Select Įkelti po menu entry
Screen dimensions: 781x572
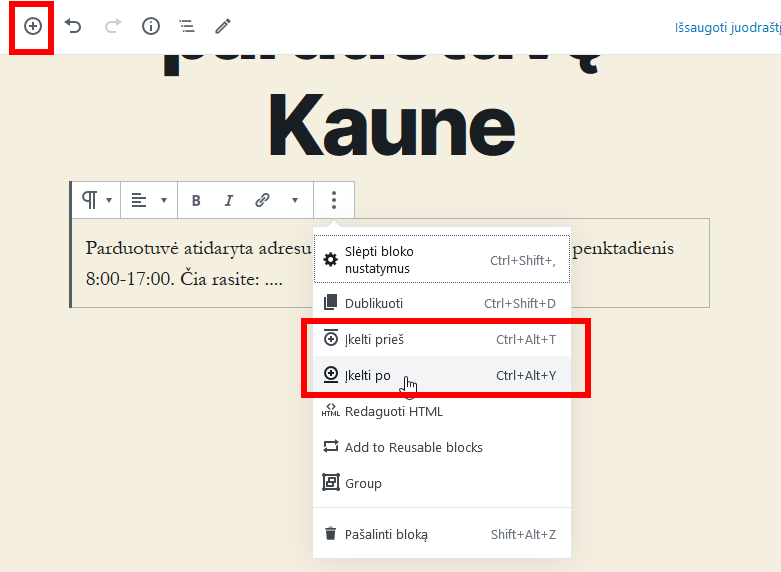click(x=442, y=375)
